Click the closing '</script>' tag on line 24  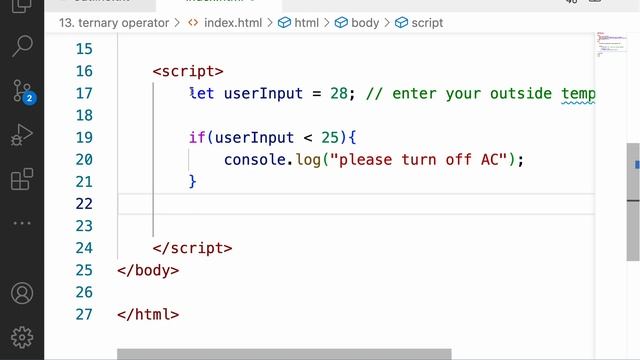coord(192,248)
